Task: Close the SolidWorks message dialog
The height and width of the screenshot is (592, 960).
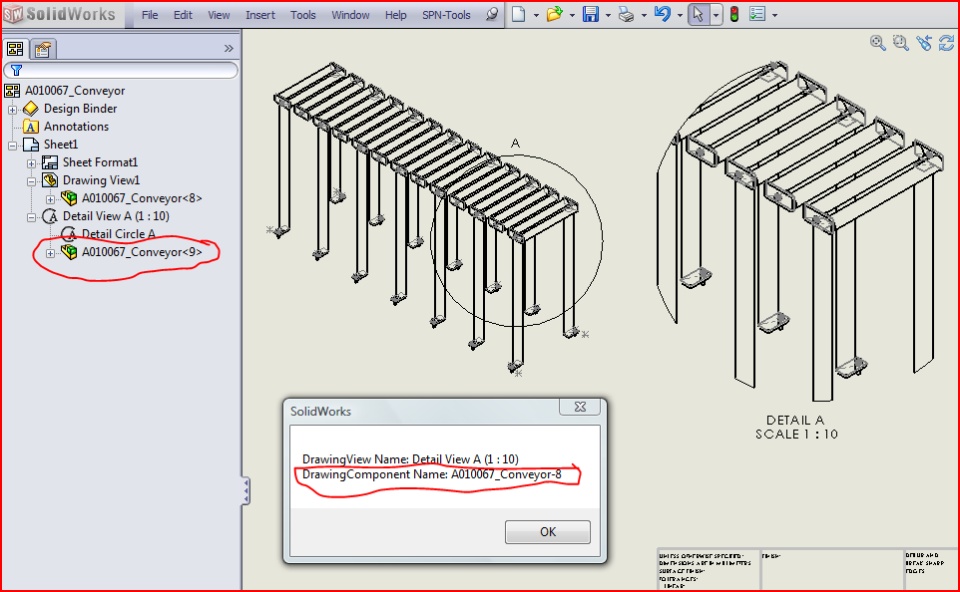Action: (x=580, y=407)
